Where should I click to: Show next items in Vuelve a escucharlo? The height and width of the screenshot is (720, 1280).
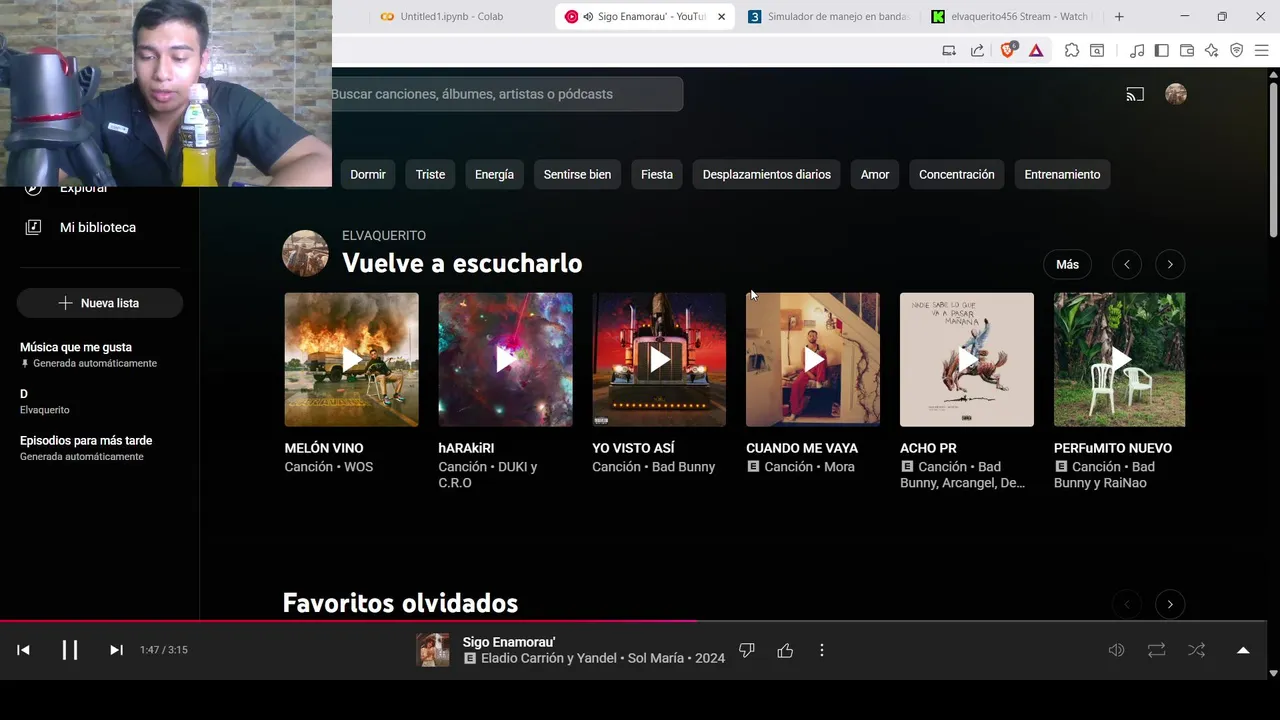[x=1170, y=265]
